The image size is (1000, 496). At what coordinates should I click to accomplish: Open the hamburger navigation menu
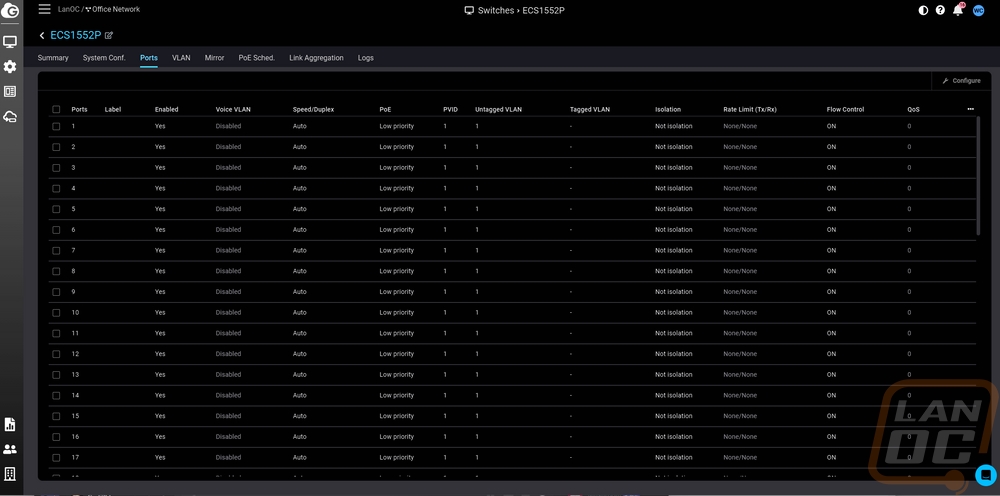pos(44,10)
